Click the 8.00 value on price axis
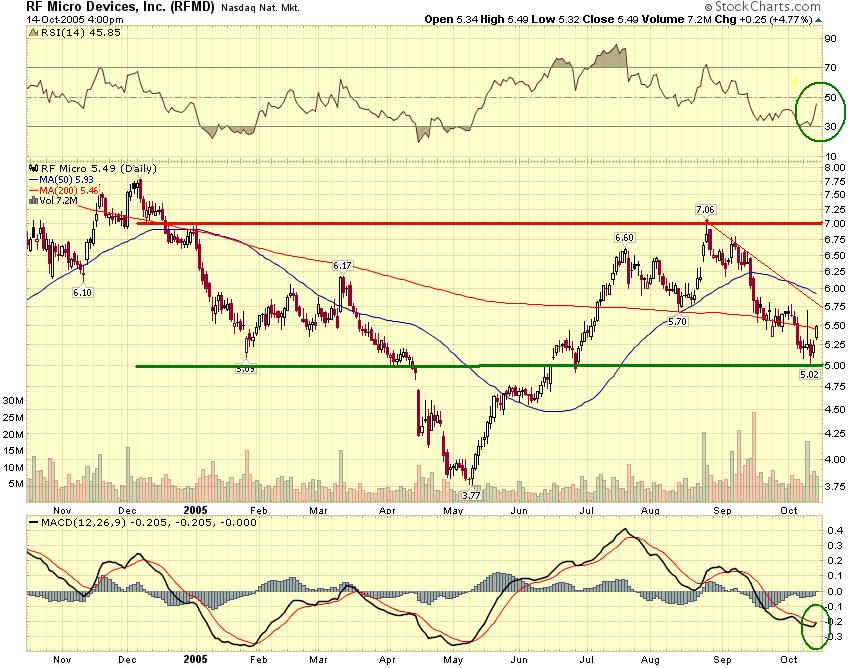 (x=835, y=168)
